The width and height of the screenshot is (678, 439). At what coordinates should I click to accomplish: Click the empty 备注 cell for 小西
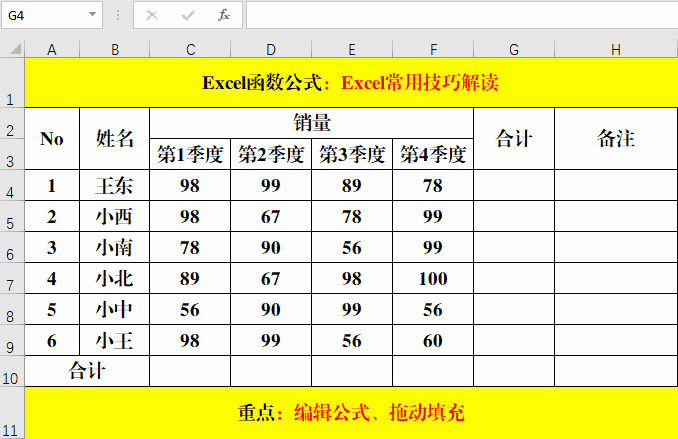616,216
